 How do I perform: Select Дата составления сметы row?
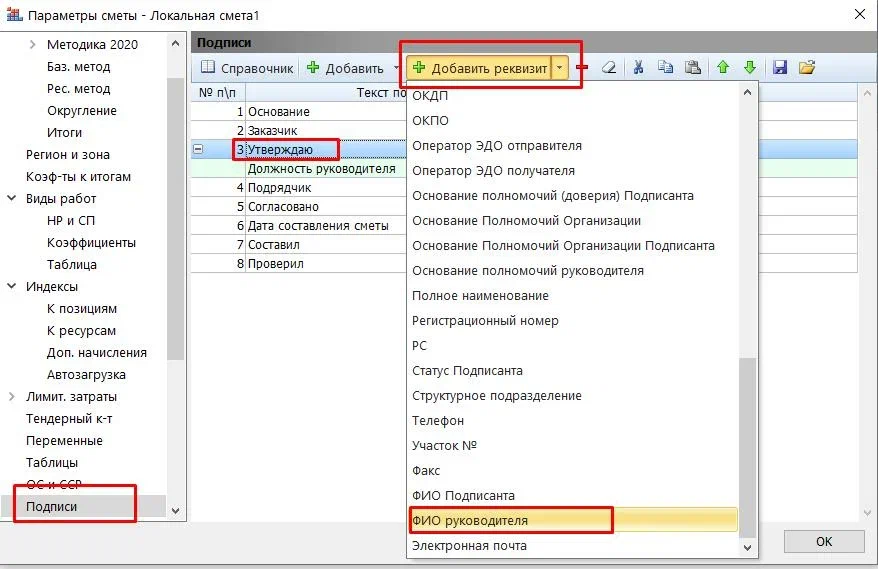(x=299, y=226)
